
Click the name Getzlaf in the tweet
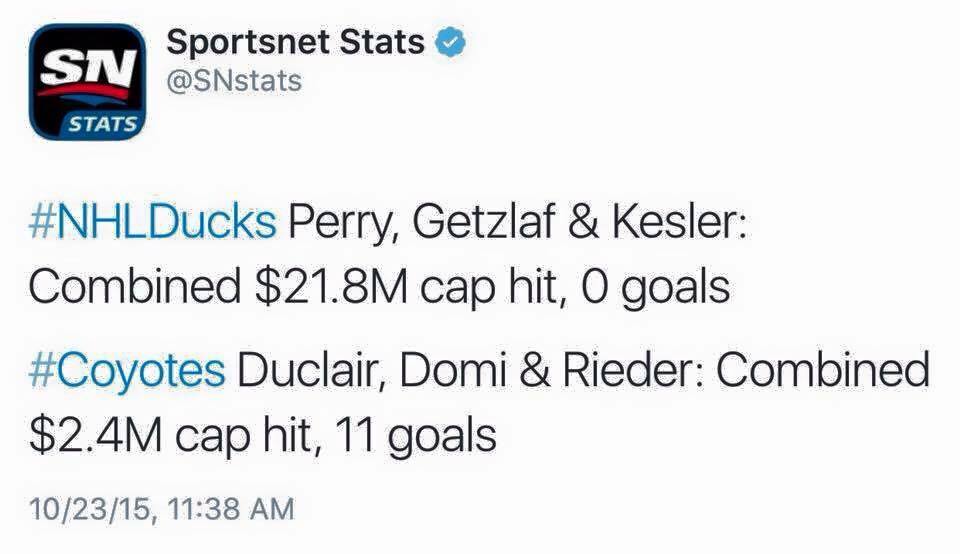click(484, 221)
